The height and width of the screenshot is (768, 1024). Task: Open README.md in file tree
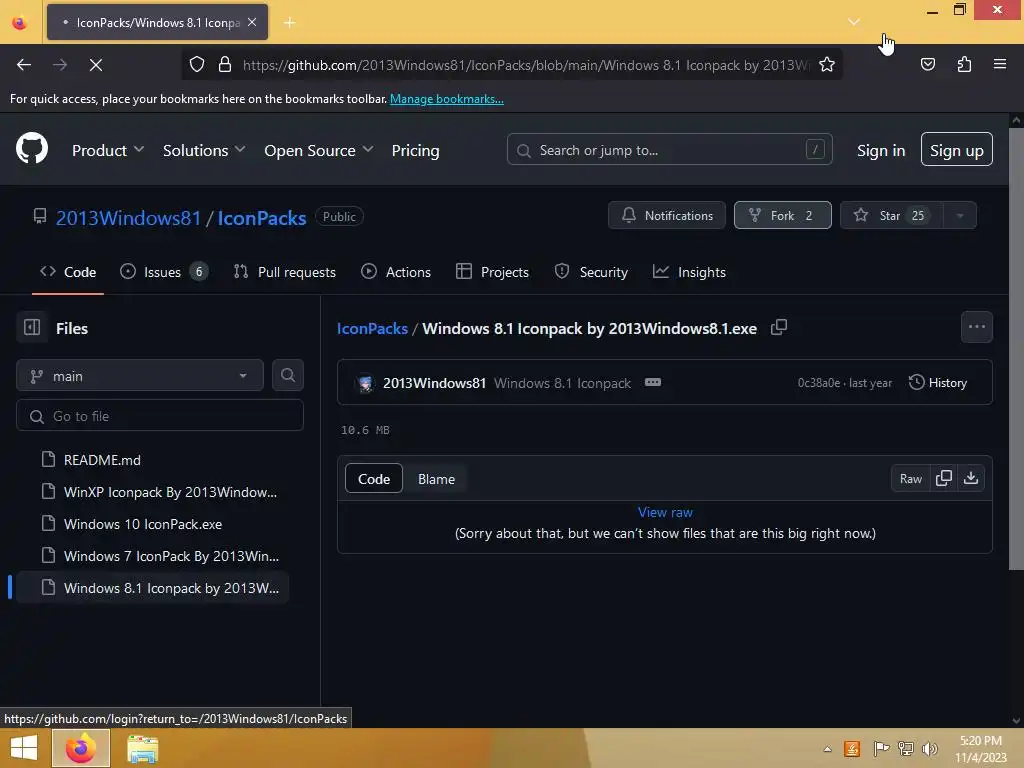point(102,460)
